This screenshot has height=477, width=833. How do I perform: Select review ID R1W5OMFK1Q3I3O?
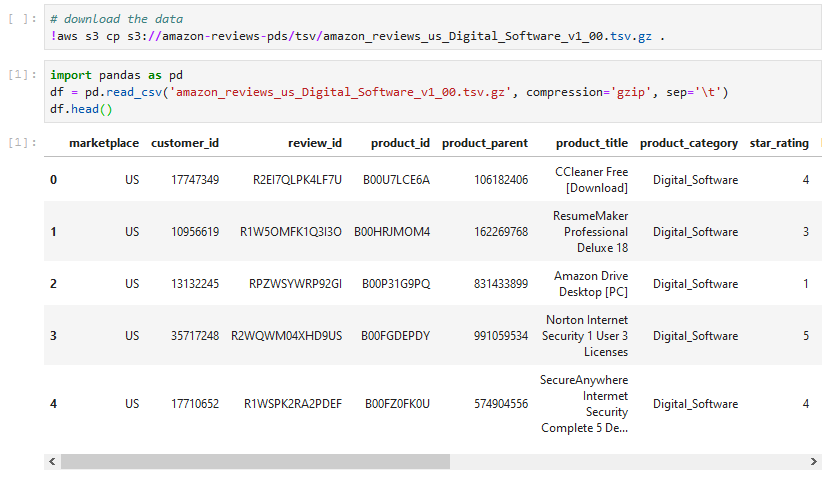click(291, 232)
